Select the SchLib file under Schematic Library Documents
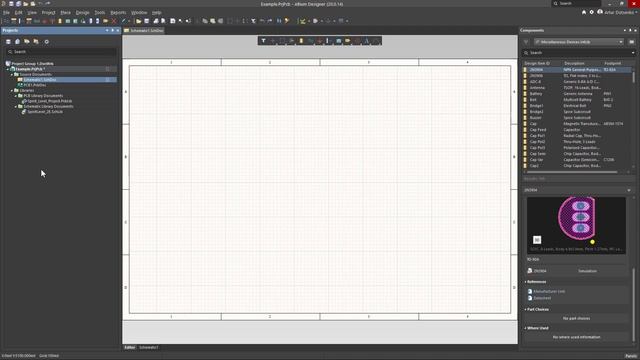Screen dimensions: 640x360 coord(45,112)
